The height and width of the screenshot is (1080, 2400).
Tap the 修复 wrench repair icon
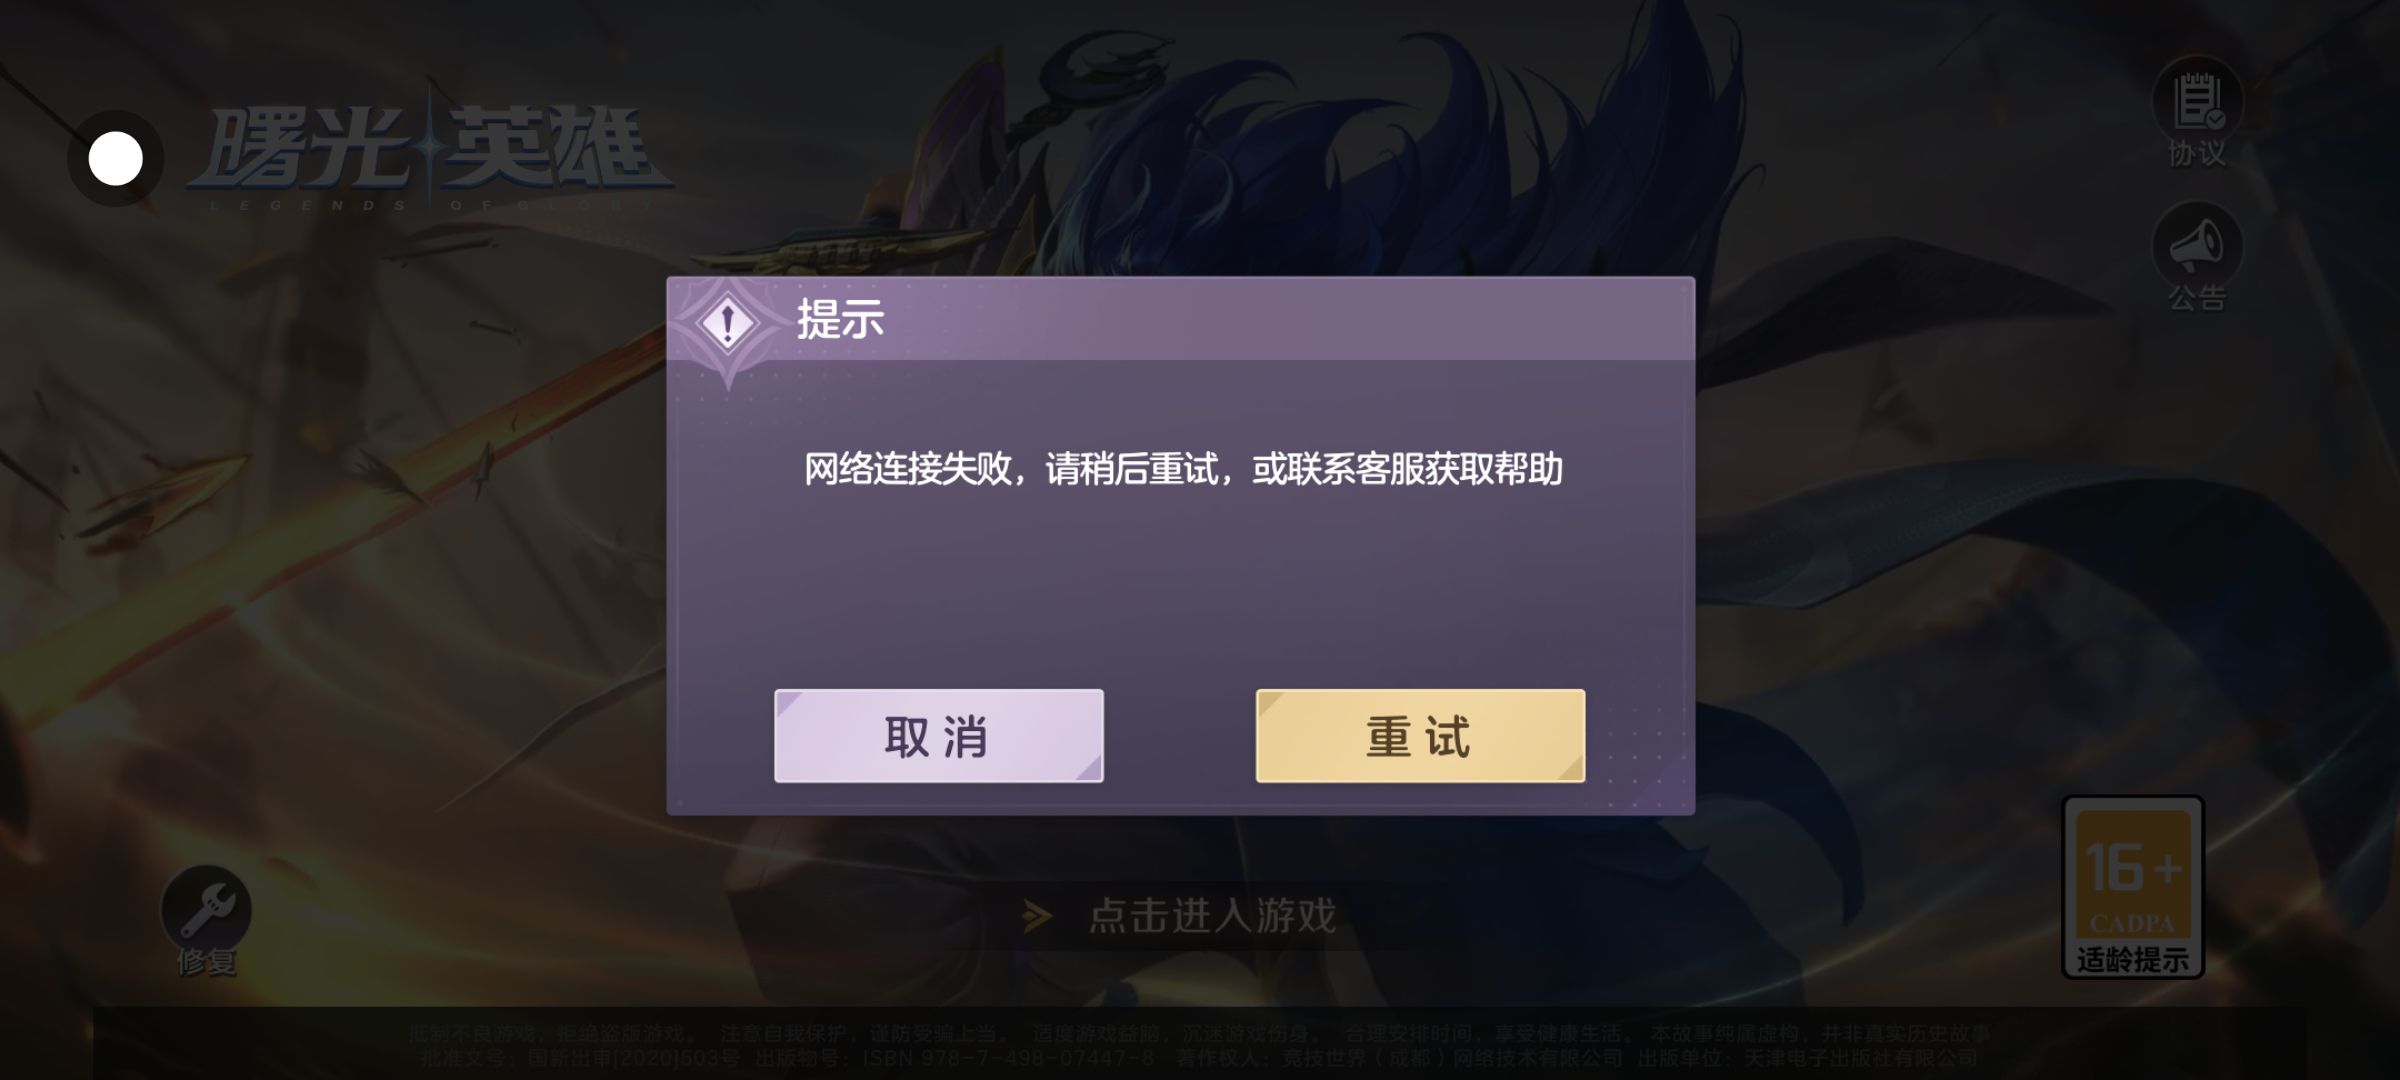(x=206, y=910)
